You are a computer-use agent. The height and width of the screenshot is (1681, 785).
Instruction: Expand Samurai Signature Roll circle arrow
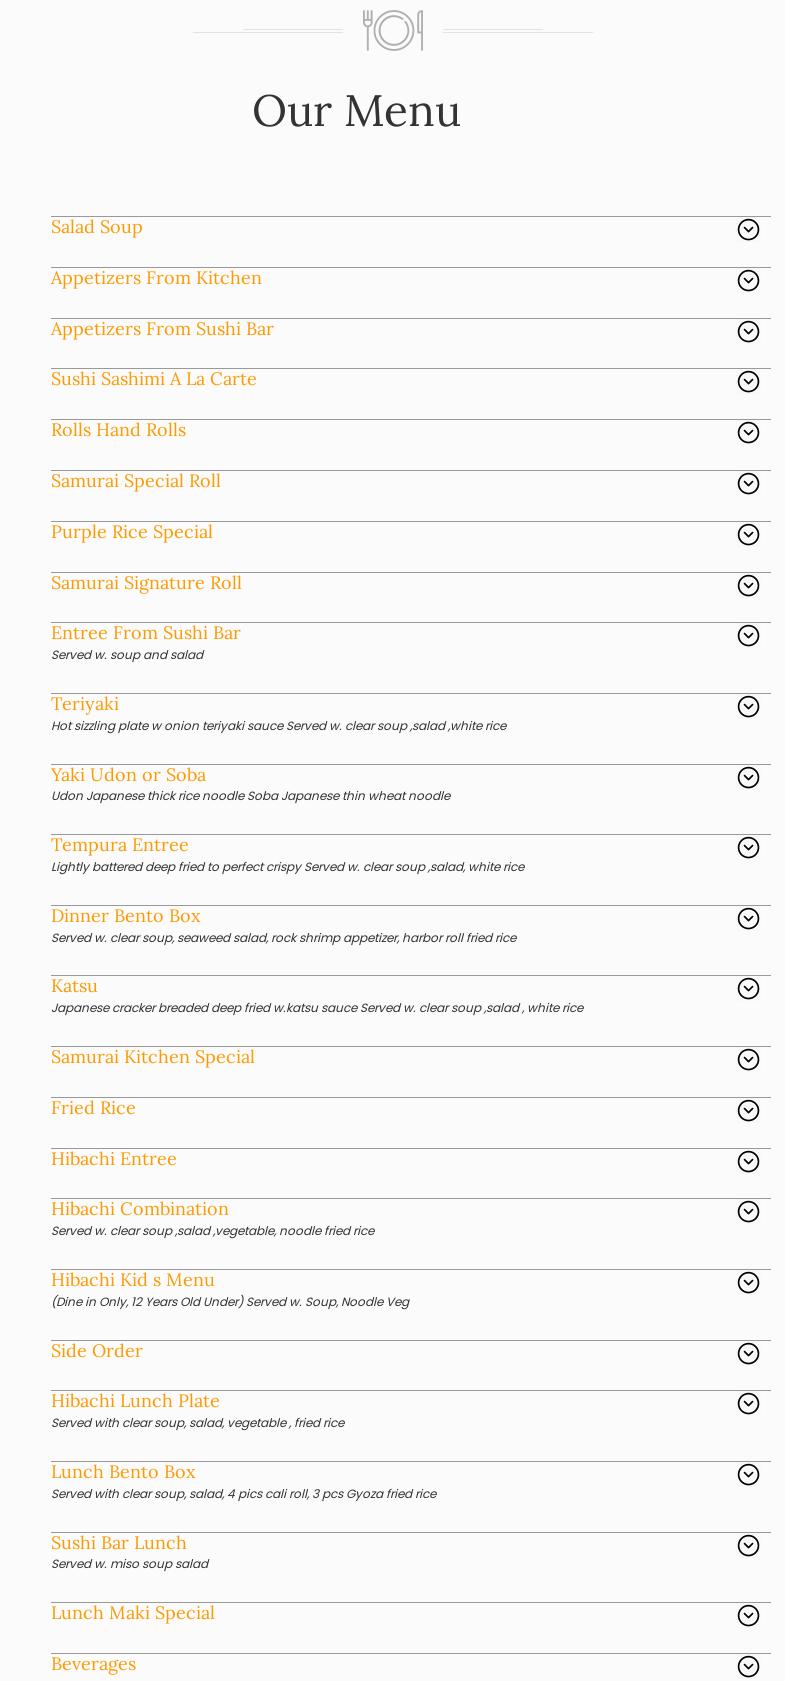(x=748, y=586)
